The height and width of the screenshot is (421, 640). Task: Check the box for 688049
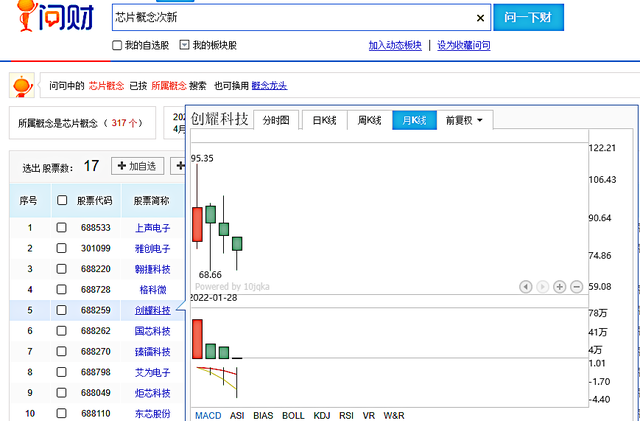point(61,393)
